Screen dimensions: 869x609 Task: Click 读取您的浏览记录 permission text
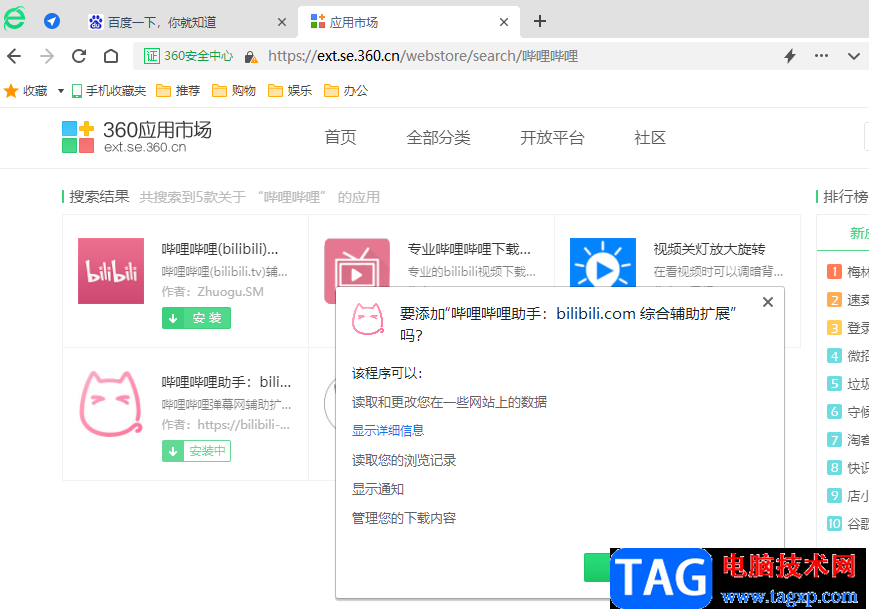[404, 460]
